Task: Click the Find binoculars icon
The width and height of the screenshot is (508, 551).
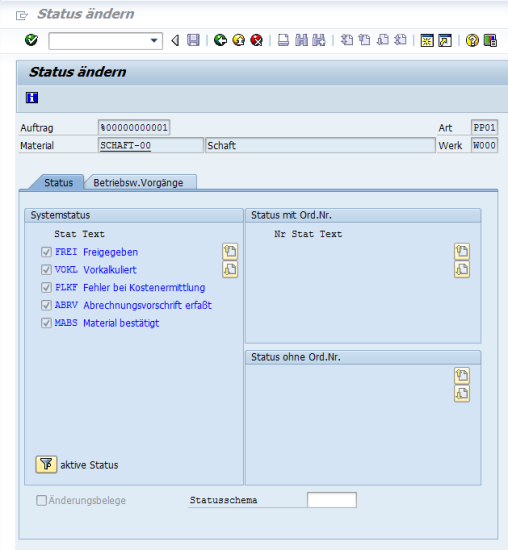Action: tap(301, 40)
